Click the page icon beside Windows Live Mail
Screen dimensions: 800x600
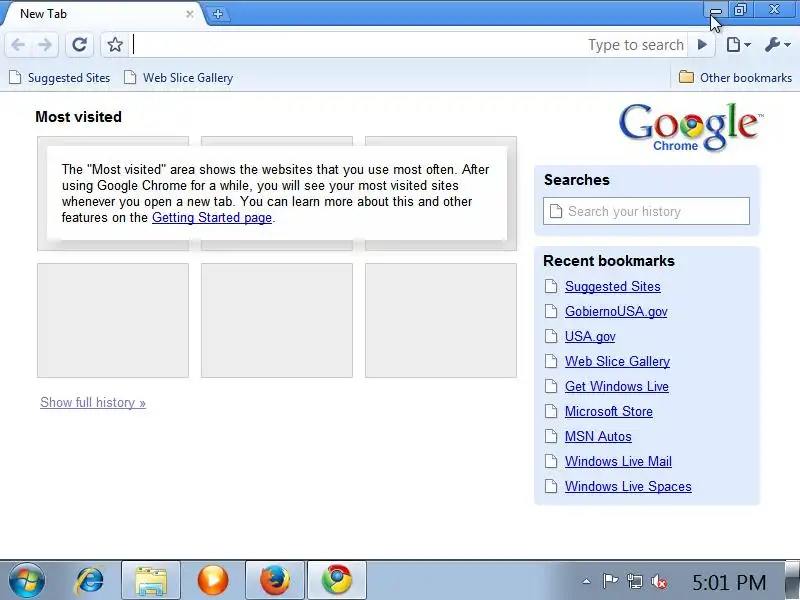(x=551, y=461)
